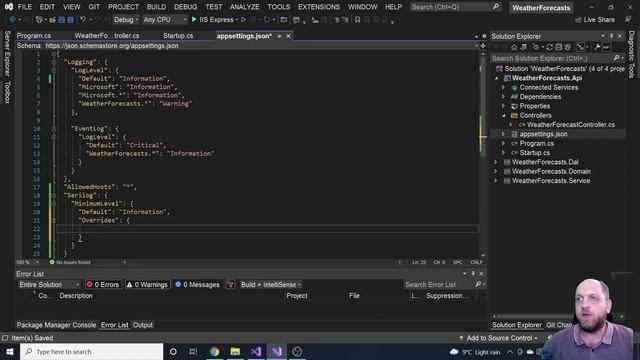
Task: Click Add to Source Control
Action: pyautogui.click(x=499, y=338)
